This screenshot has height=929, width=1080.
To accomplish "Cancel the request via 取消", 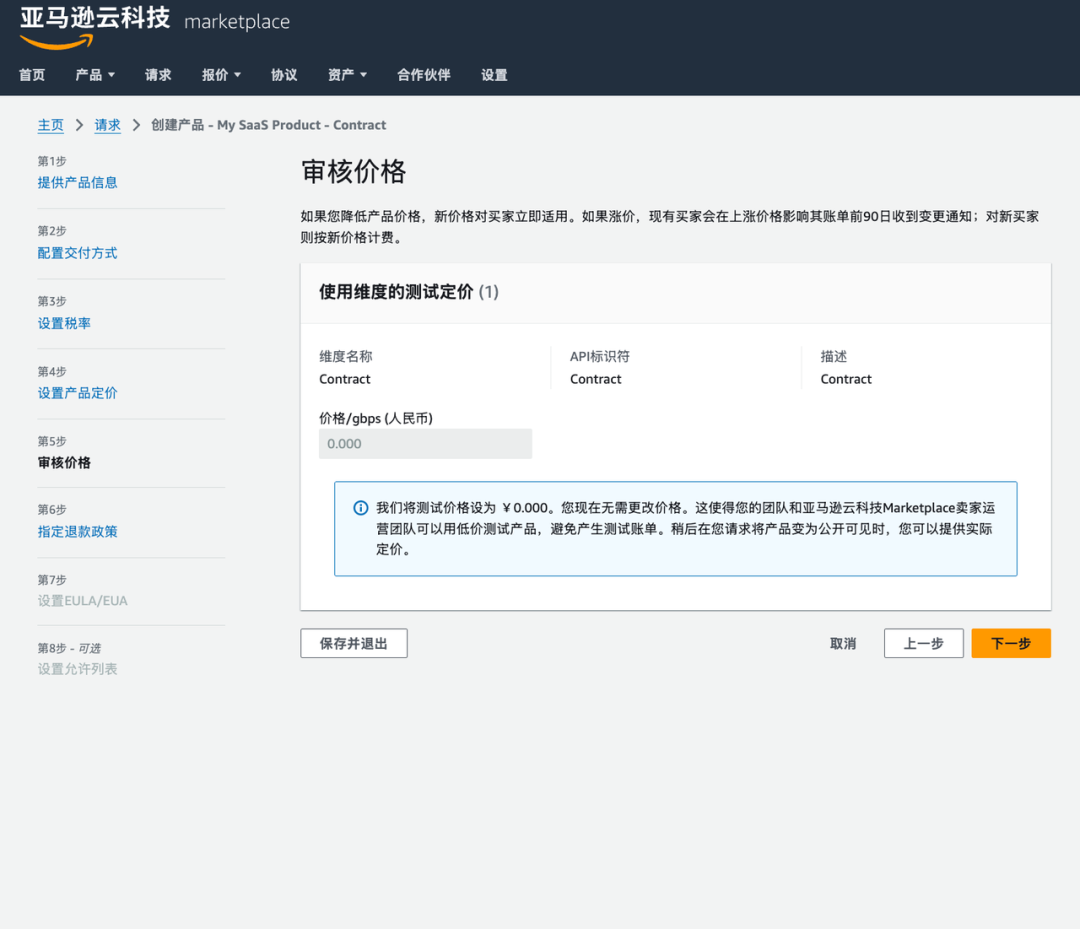I will pyautogui.click(x=843, y=643).
